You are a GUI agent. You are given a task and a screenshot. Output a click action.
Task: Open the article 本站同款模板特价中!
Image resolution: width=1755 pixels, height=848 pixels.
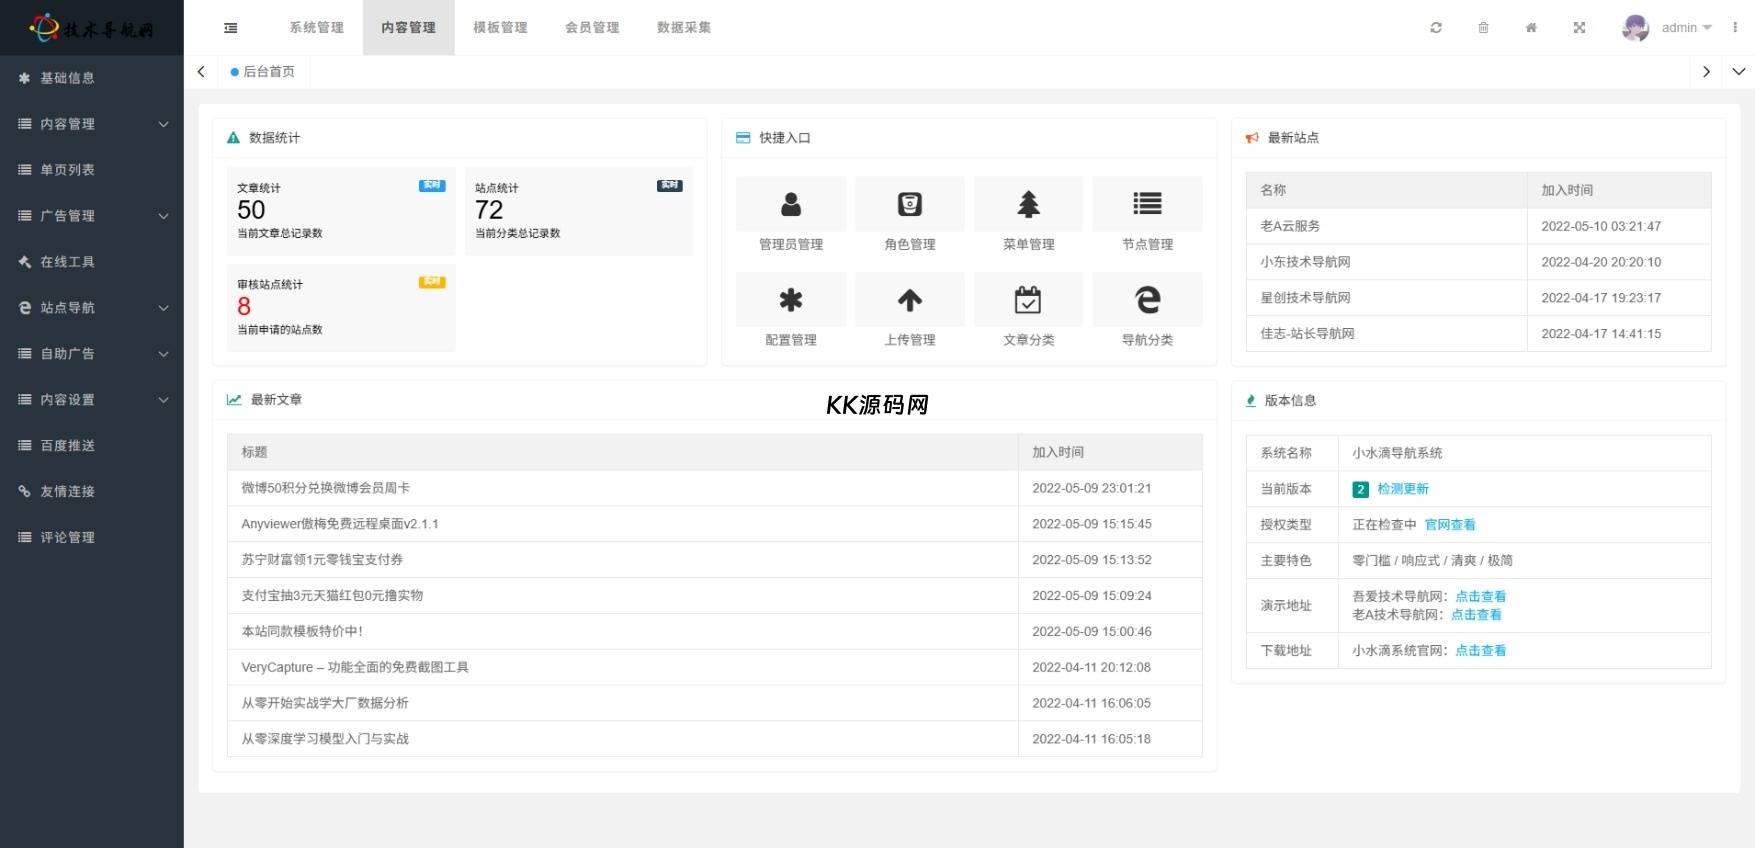[302, 632]
